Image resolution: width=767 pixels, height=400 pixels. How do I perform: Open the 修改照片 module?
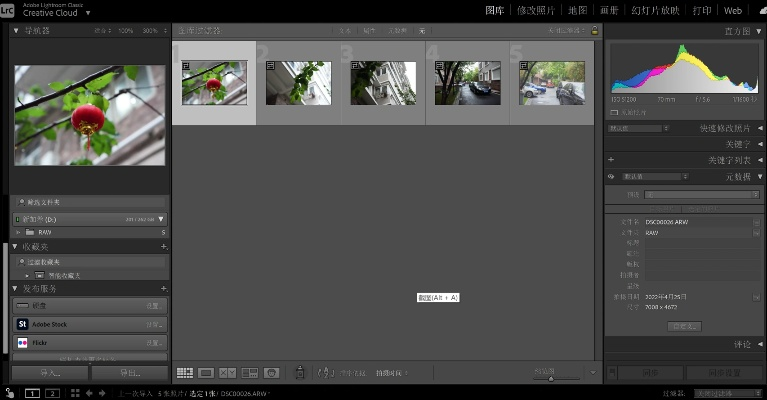(538, 10)
